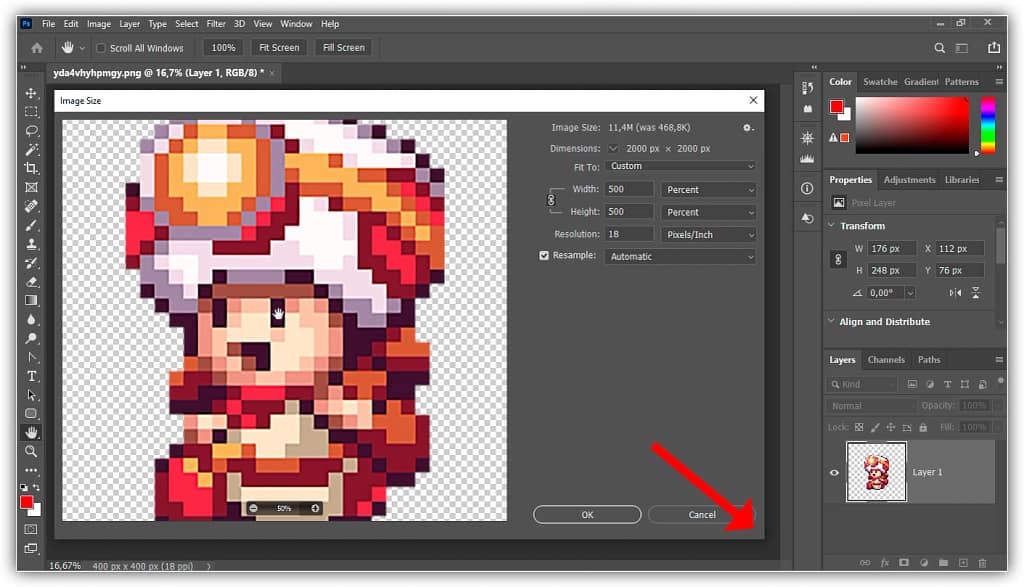Select the Path Selection tool
This screenshot has height=587, width=1024.
click(31, 395)
